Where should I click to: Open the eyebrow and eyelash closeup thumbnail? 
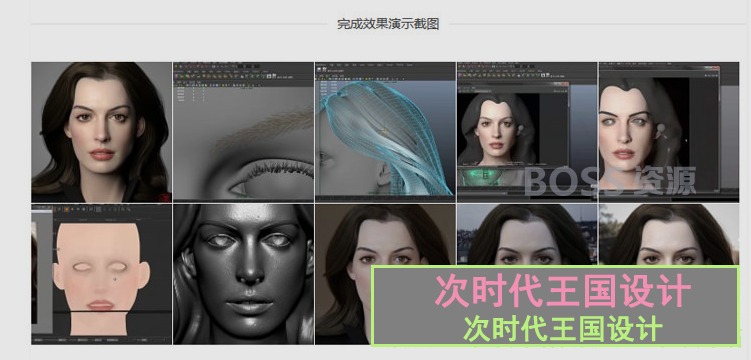coord(243,132)
